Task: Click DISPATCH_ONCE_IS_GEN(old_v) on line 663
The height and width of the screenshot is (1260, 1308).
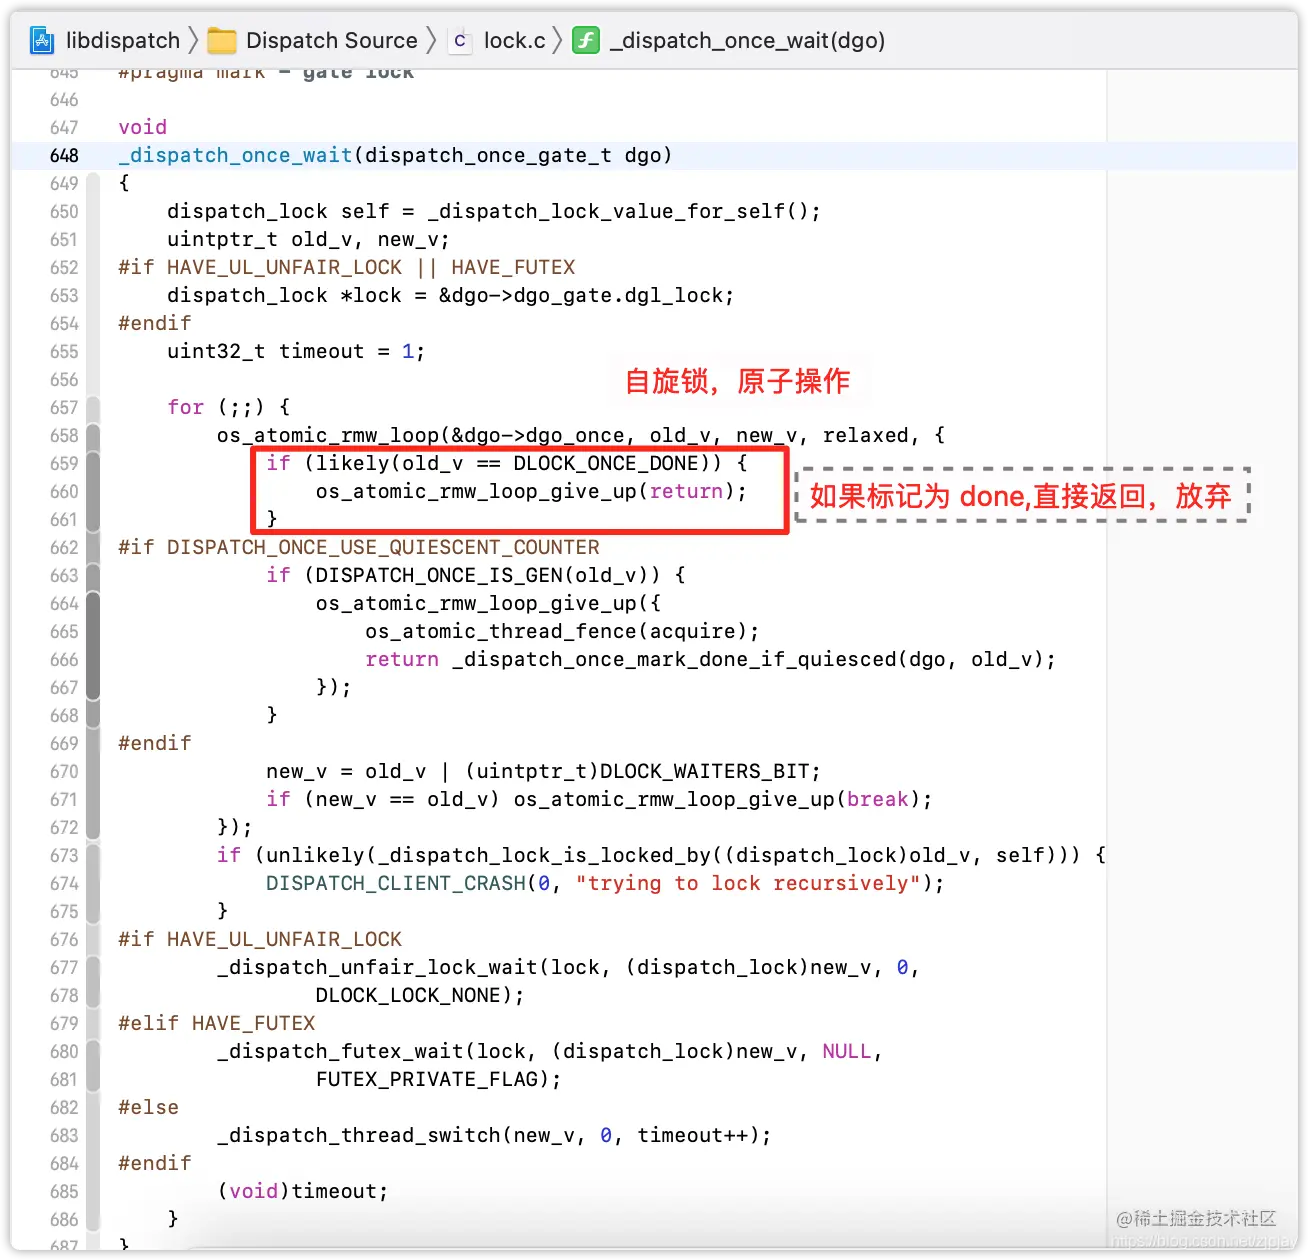Action: (488, 575)
